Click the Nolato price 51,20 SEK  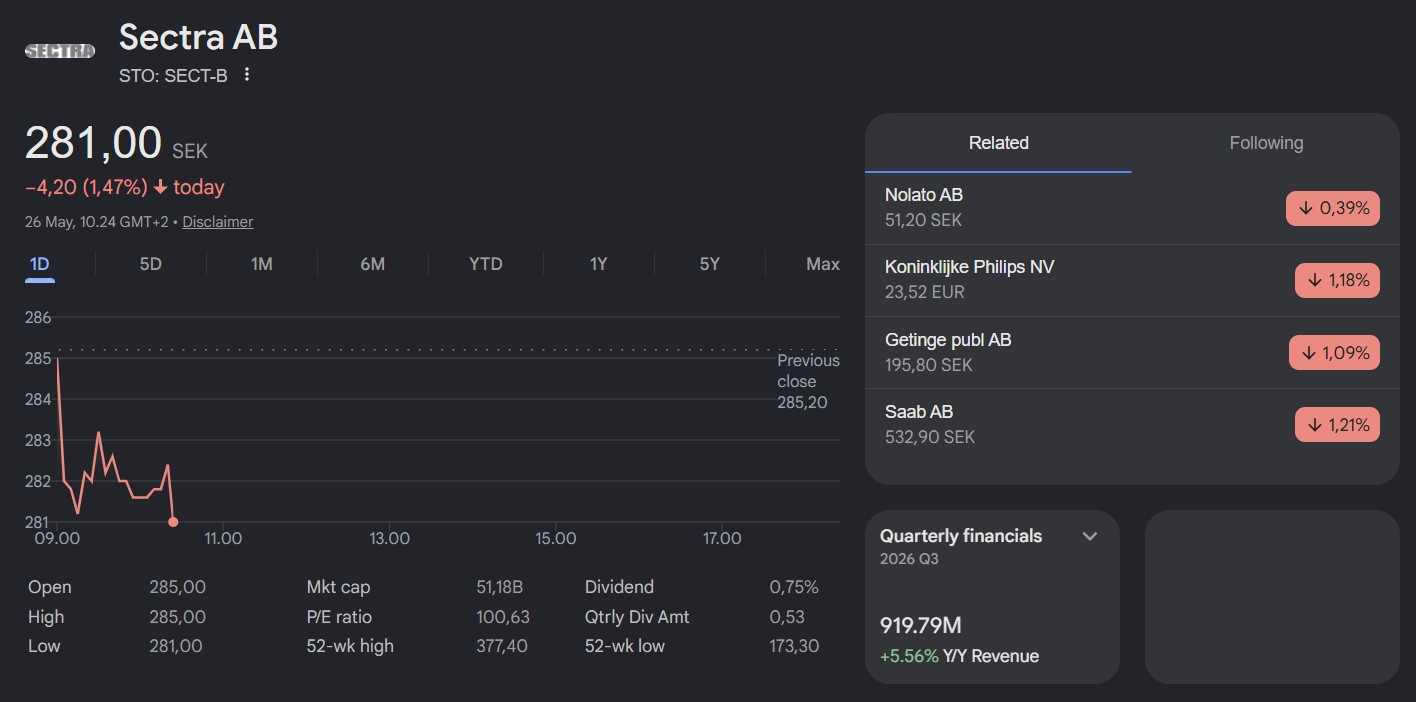924,220
